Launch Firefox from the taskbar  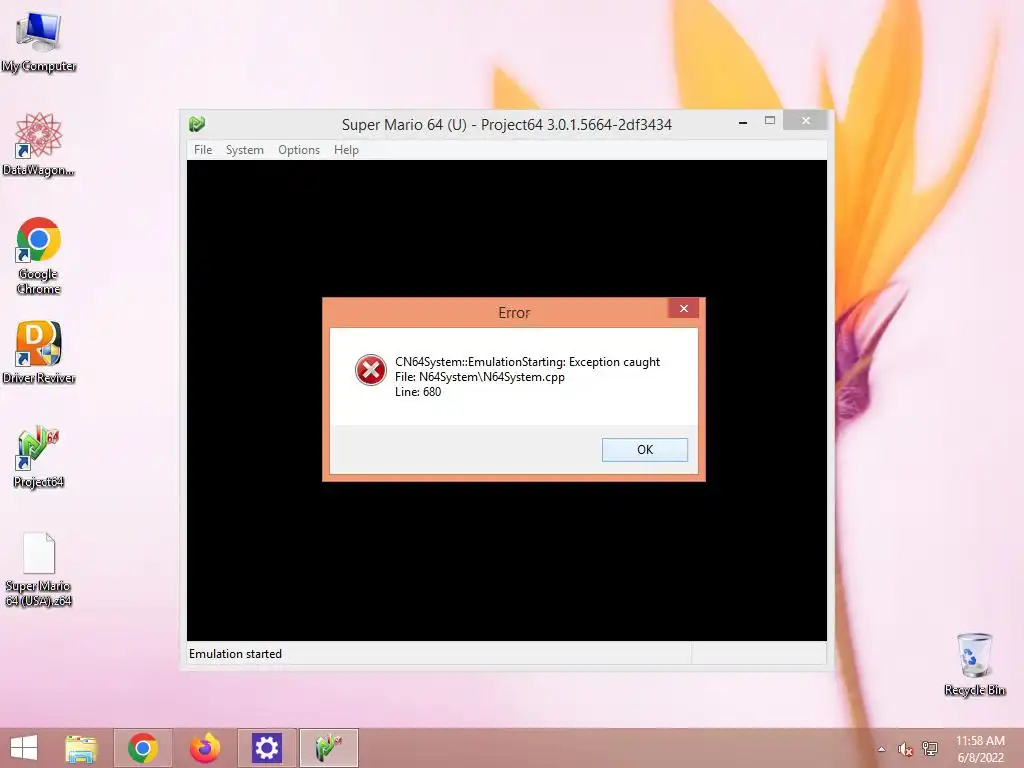click(x=204, y=748)
